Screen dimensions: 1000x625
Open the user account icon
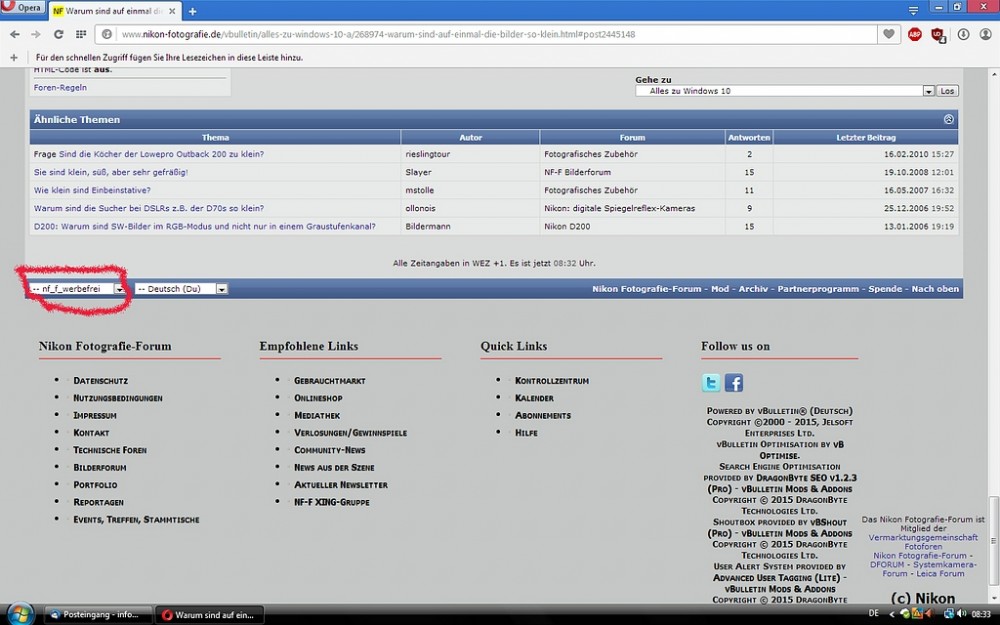[985, 34]
